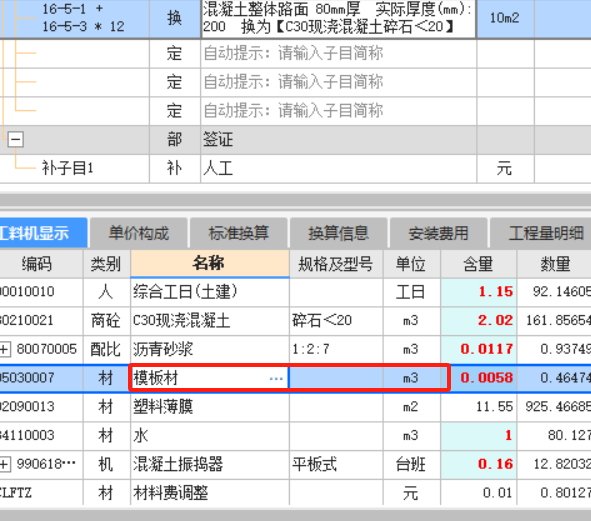Viewport: 591px width, 521px height.
Task: Click the 0.16 含量 value
Action: click(478, 464)
